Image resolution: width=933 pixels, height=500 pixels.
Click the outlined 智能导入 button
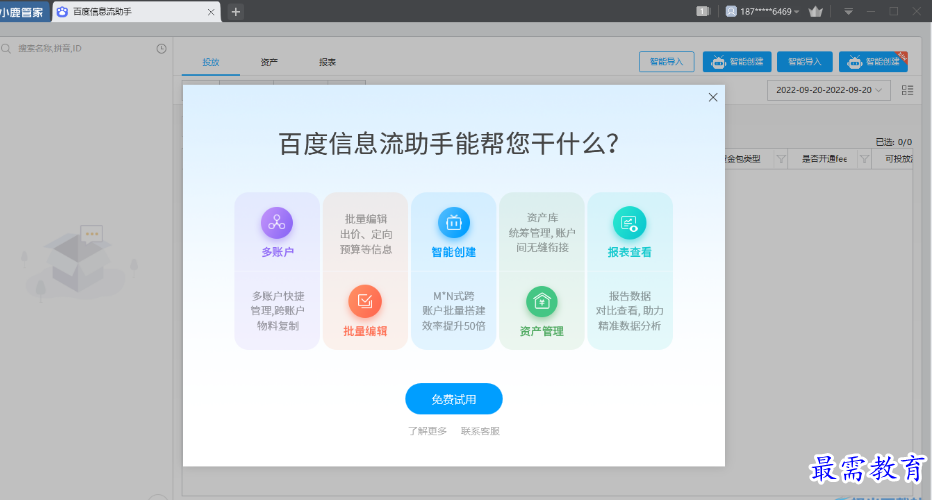[x=666, y=61]
